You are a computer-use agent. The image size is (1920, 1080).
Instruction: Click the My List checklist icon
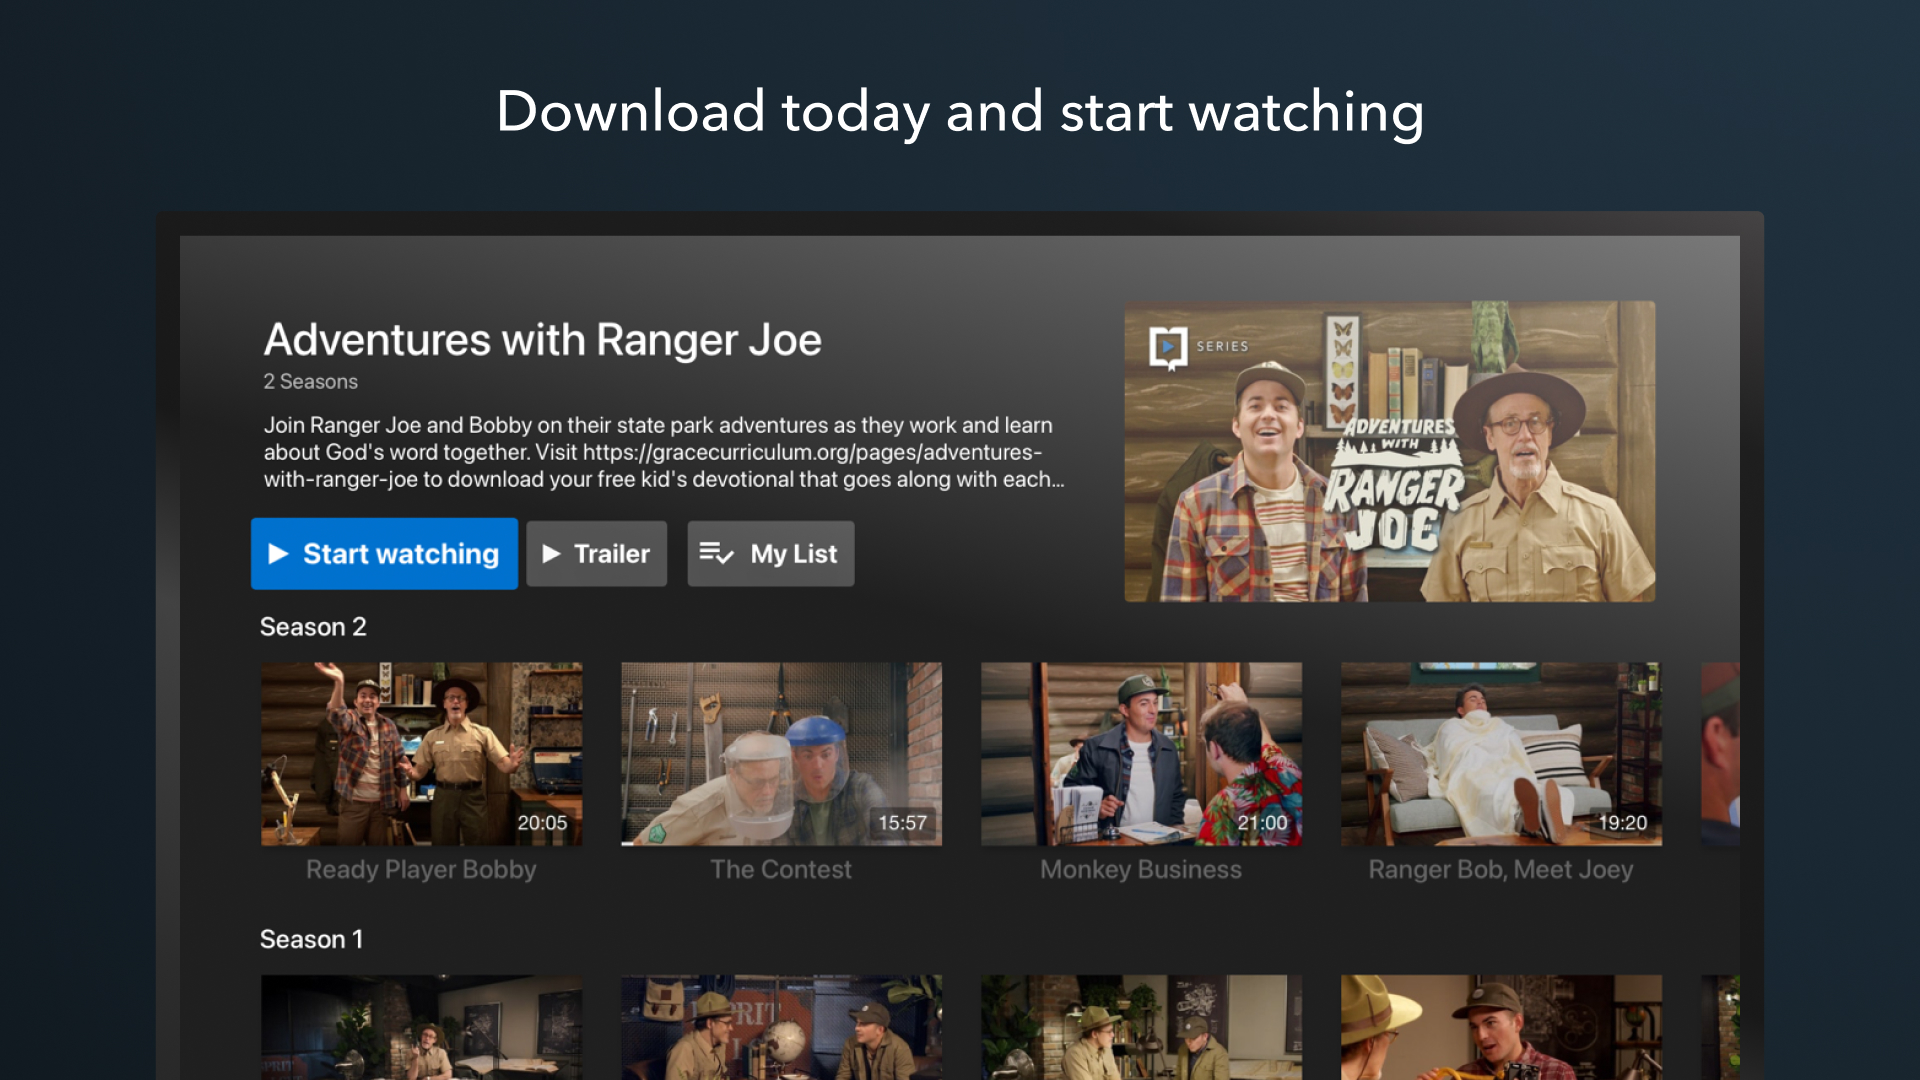[716, 553]
